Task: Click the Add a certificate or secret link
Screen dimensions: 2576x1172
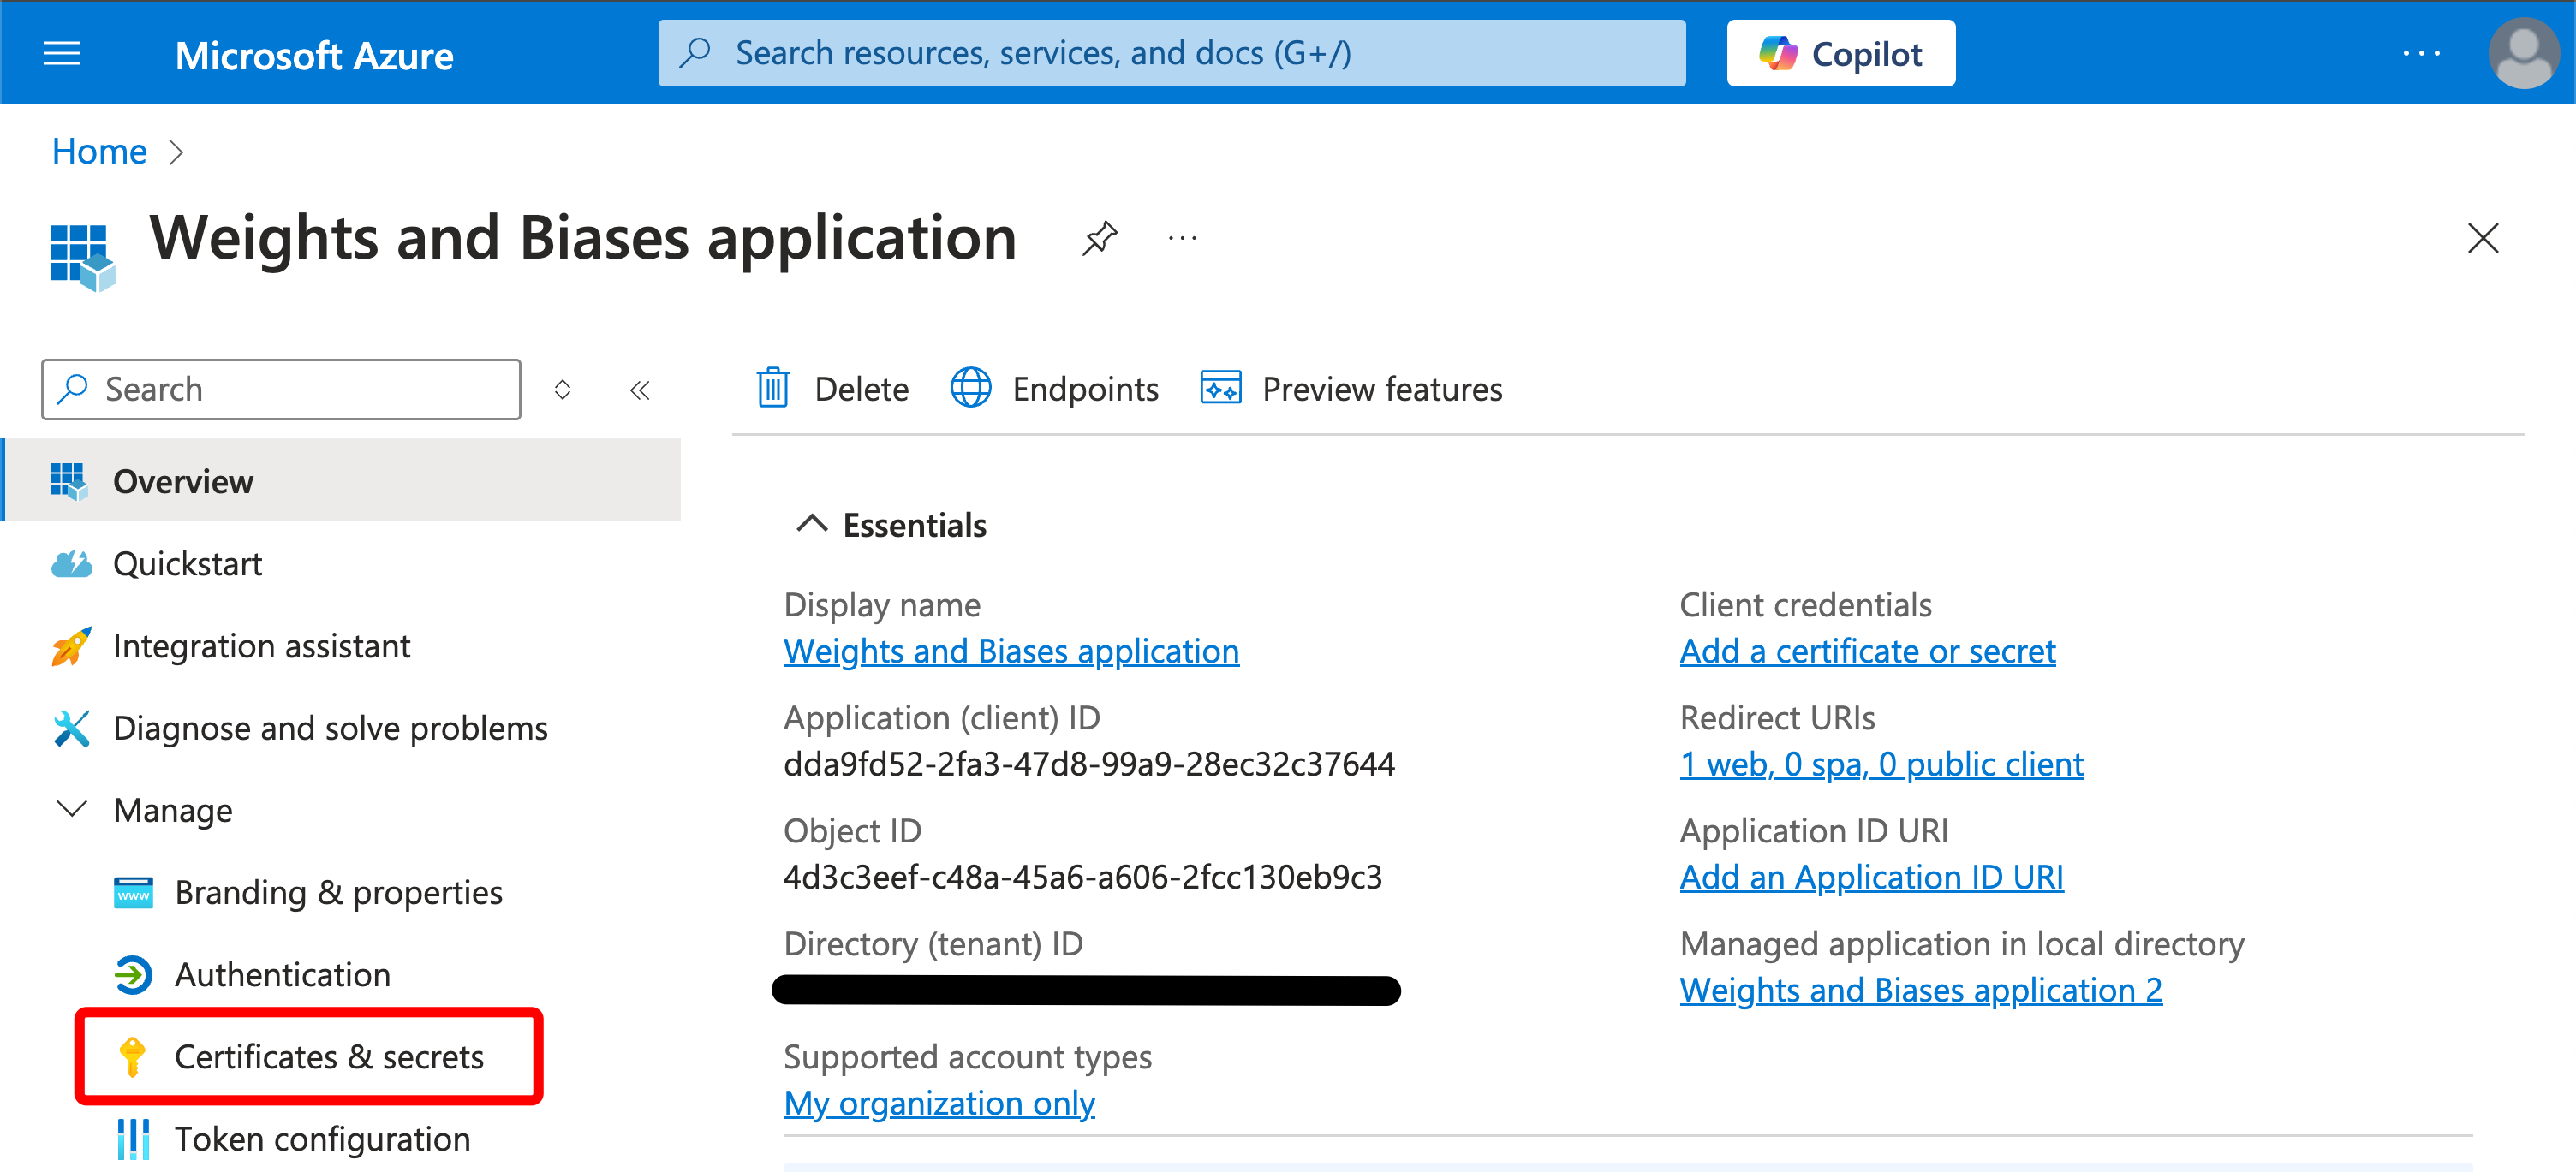Action: pos(1867,651)
